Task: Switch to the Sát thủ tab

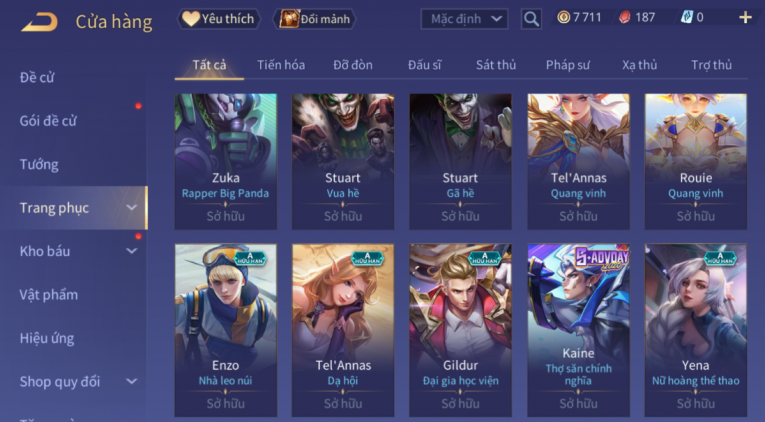Action: point(496,65)
